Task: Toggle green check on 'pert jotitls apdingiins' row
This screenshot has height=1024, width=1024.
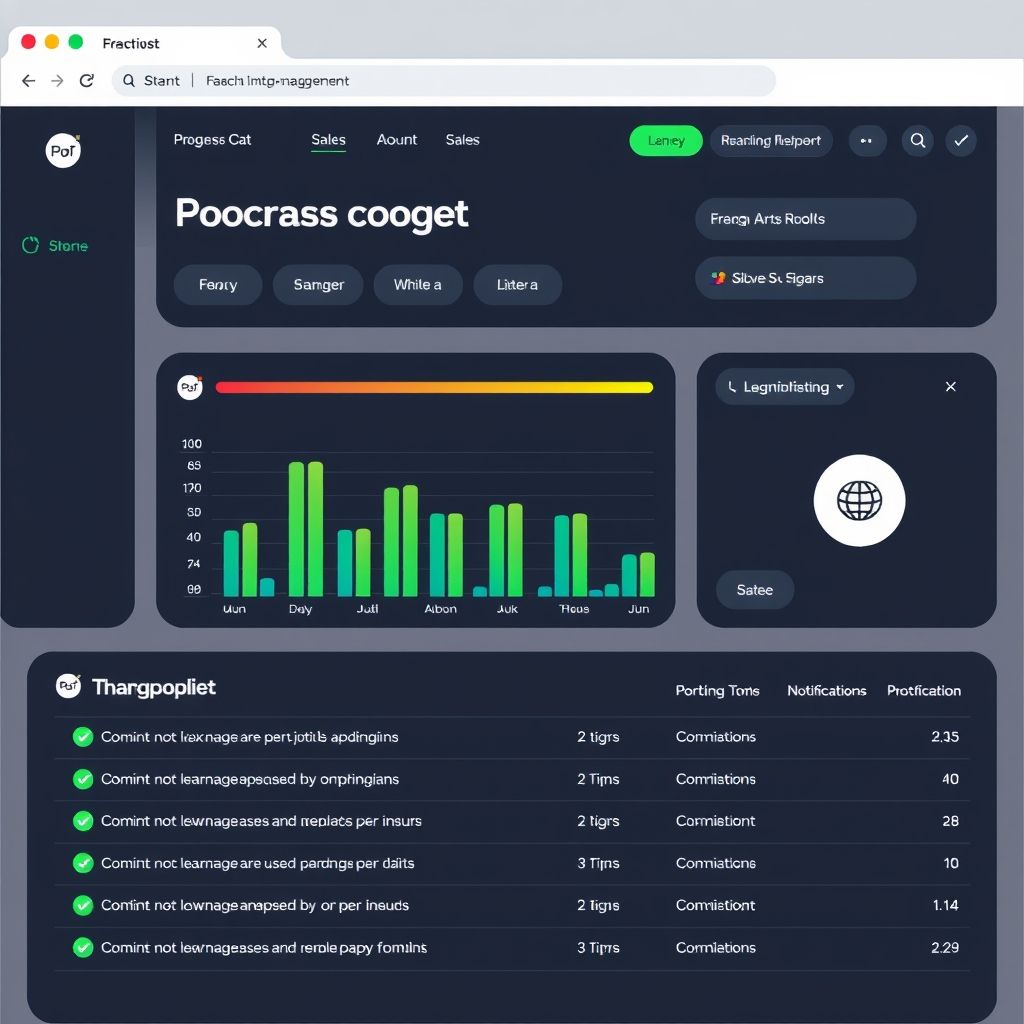Action: point(83,737)
